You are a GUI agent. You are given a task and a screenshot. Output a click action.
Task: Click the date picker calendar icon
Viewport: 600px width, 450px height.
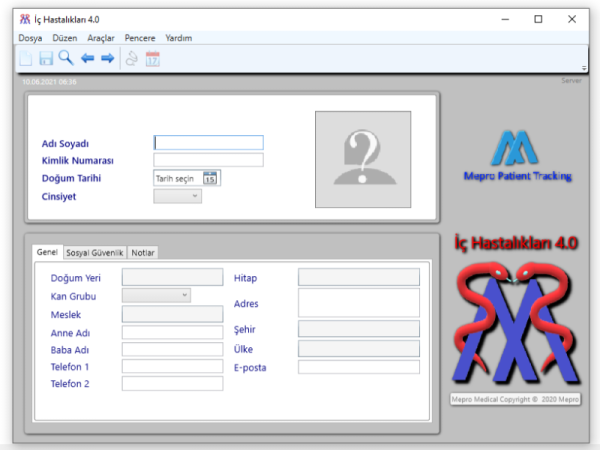click(210, 178)
